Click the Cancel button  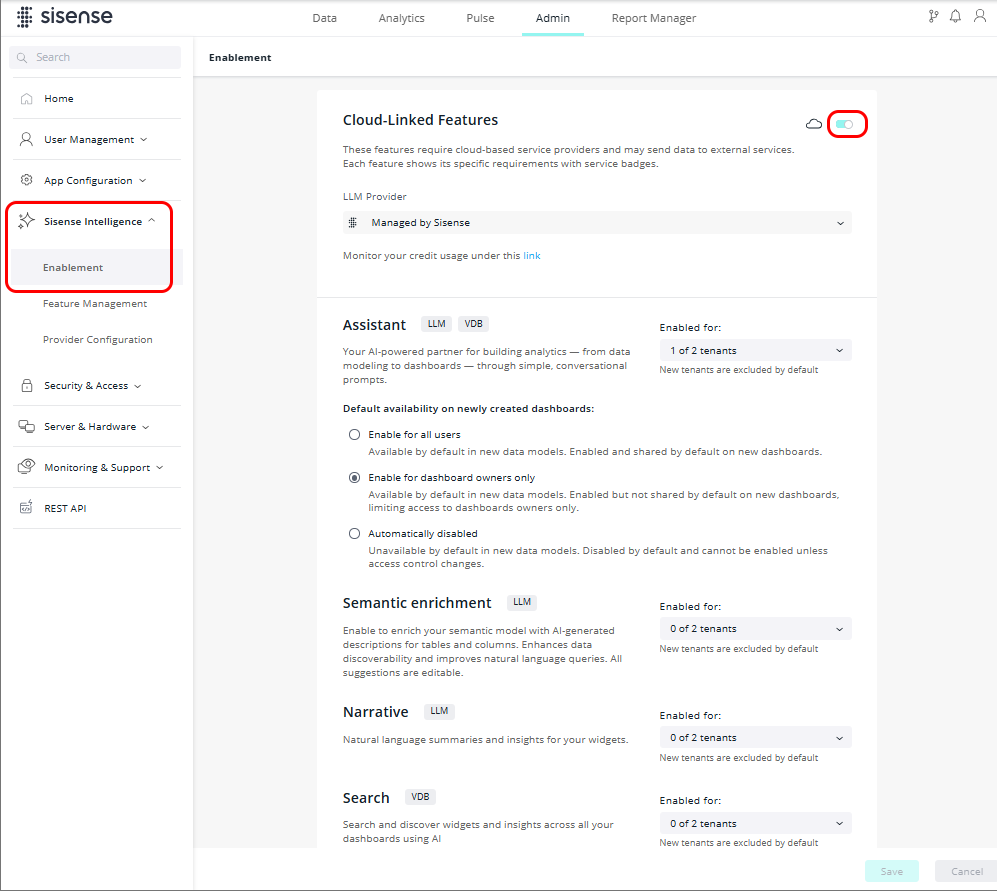click(966, 871)
